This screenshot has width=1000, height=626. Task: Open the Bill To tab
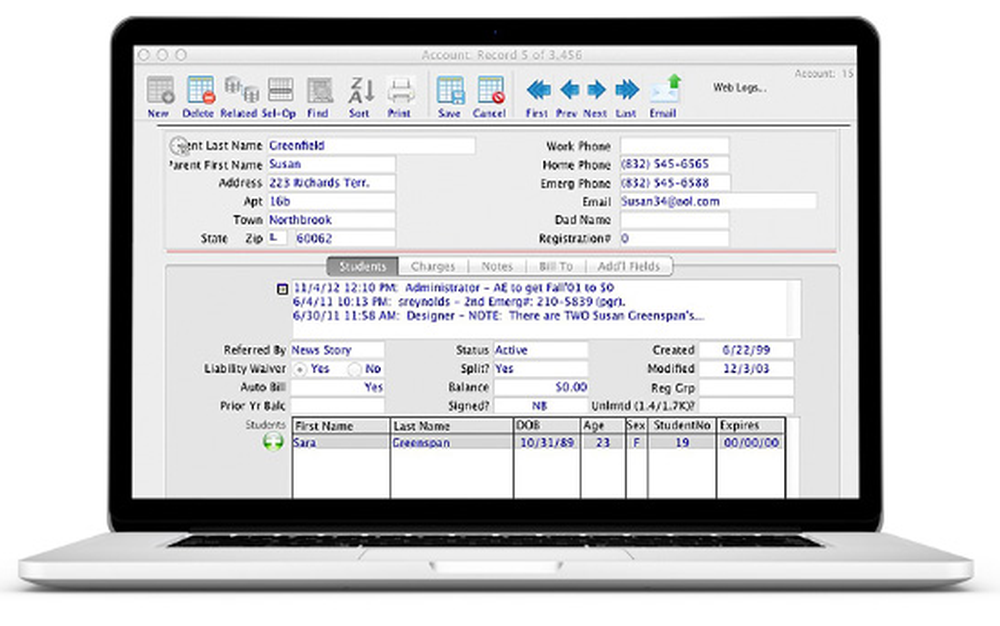coord(555,267)
